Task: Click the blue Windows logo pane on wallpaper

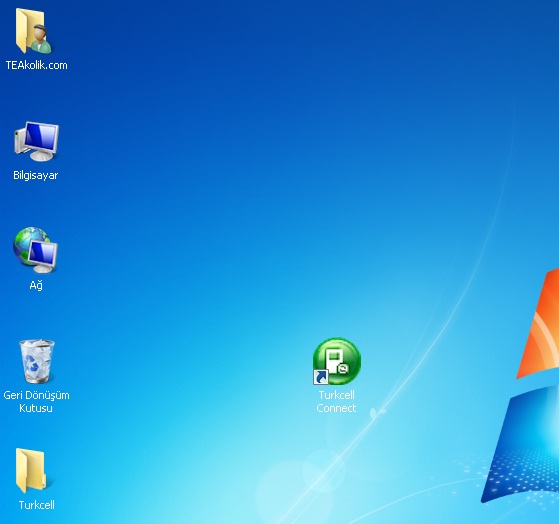Action: click(x=524, y=446)
